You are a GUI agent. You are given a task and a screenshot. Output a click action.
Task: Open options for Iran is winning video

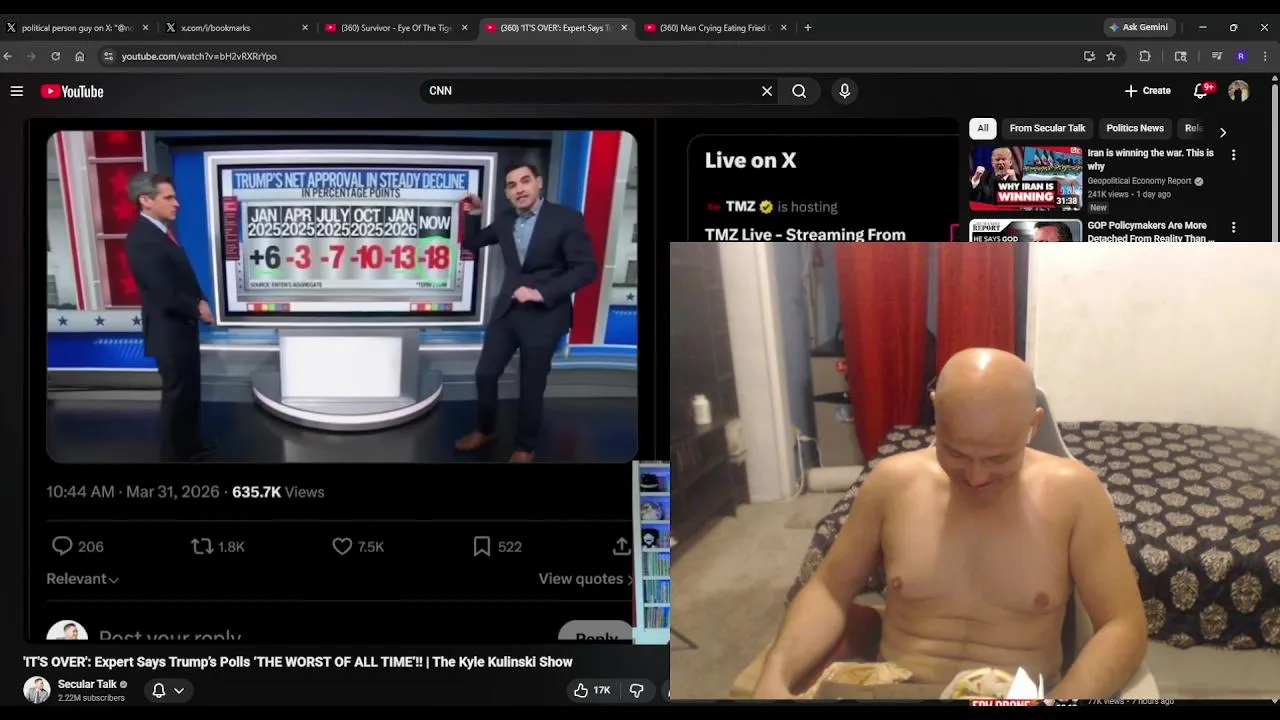point(1233,155)
